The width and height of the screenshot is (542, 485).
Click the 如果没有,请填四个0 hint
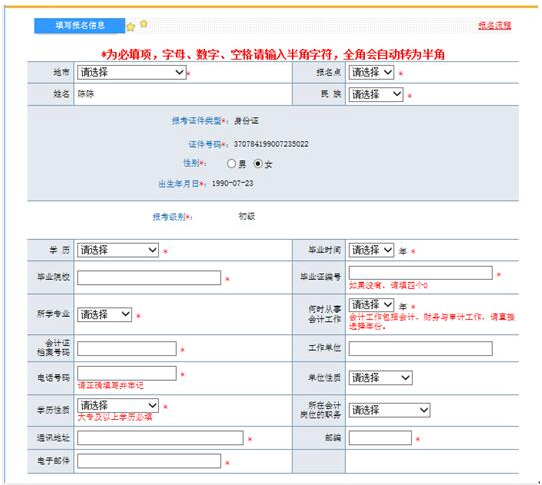pos(388,286)
